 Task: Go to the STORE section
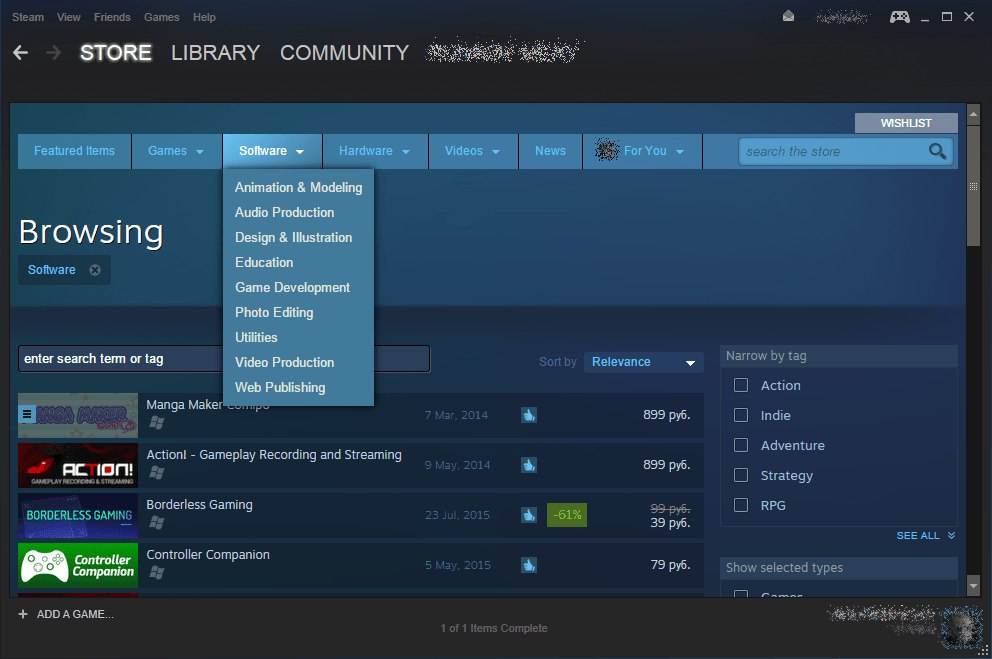coord(116,52)
